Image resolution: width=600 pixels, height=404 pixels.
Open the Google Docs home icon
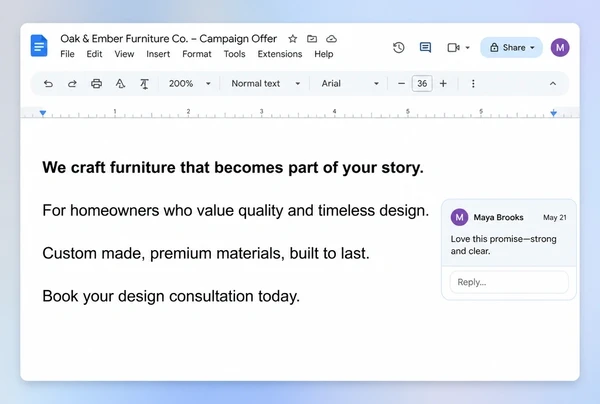tap(39, 46)
